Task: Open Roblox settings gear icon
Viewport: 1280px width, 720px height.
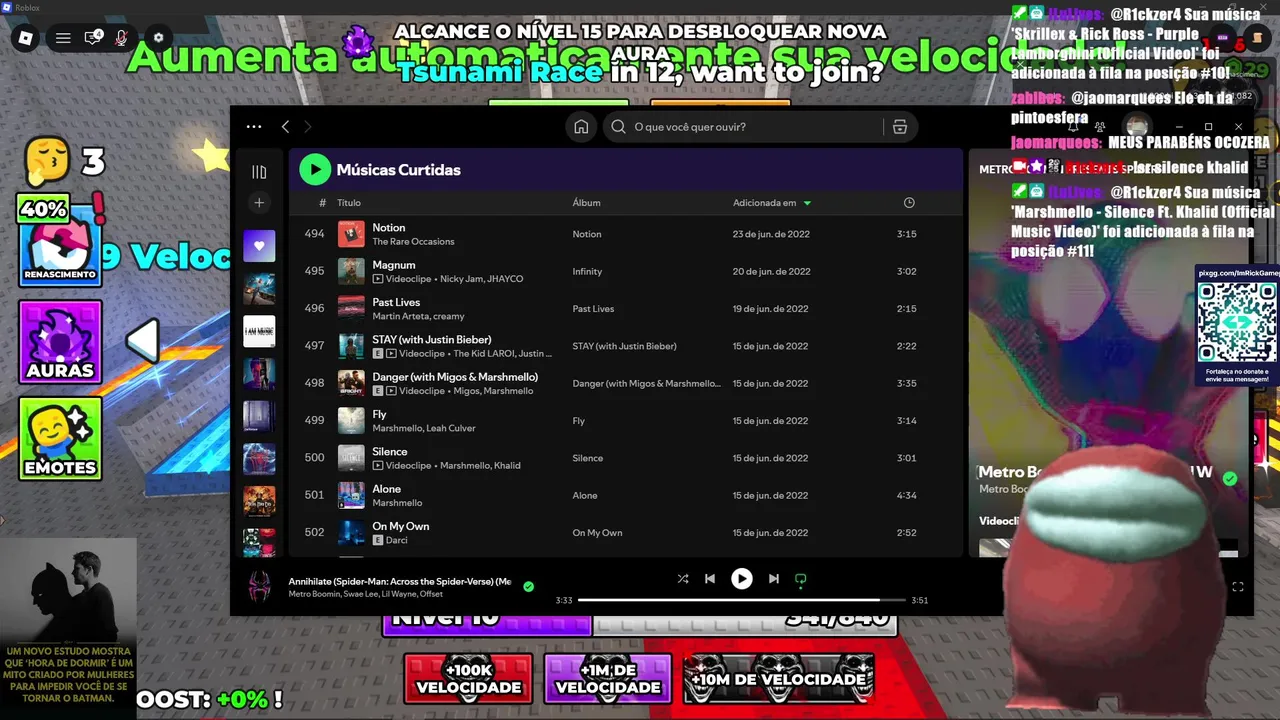Action: pyautogui.click(x=158, y=38)
